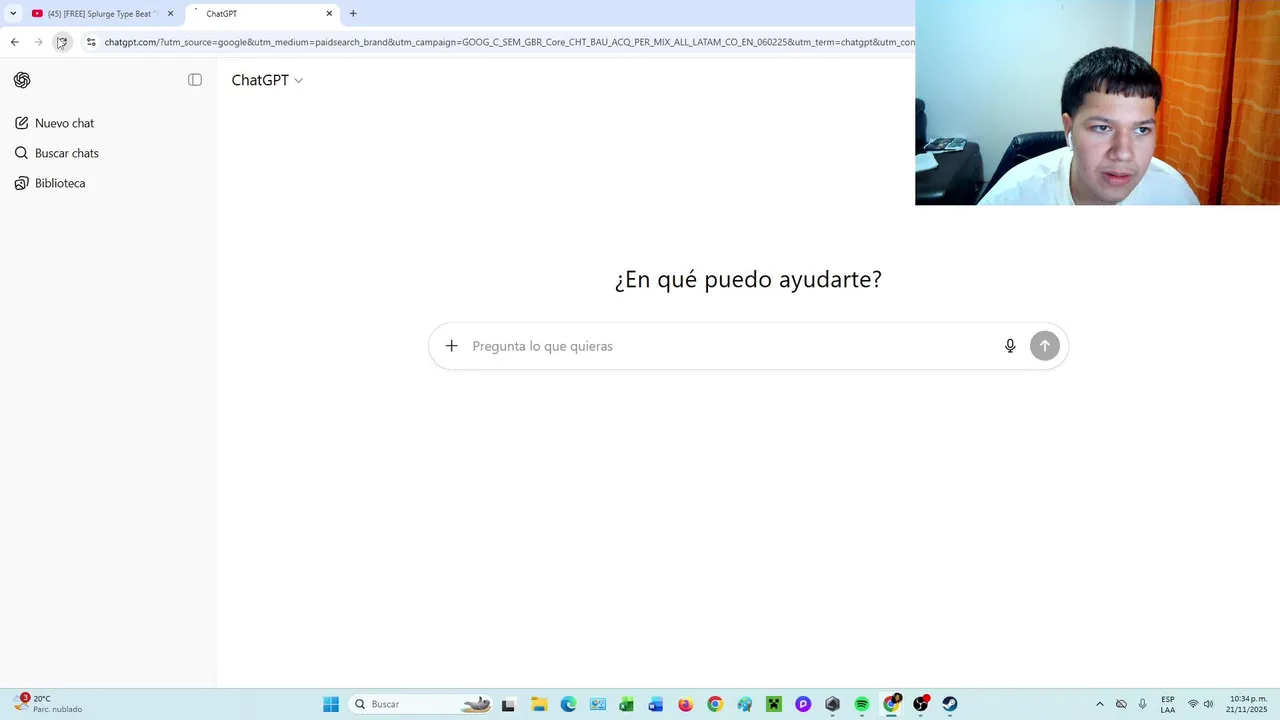Open site information icon in address bar
The width and height of the screenshot is (1280, 720).
pos(91,42)
